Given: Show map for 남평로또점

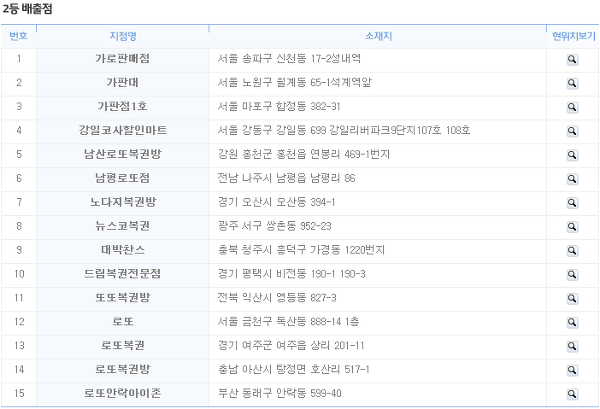Looking at the screenshot, I should point(572,179).
